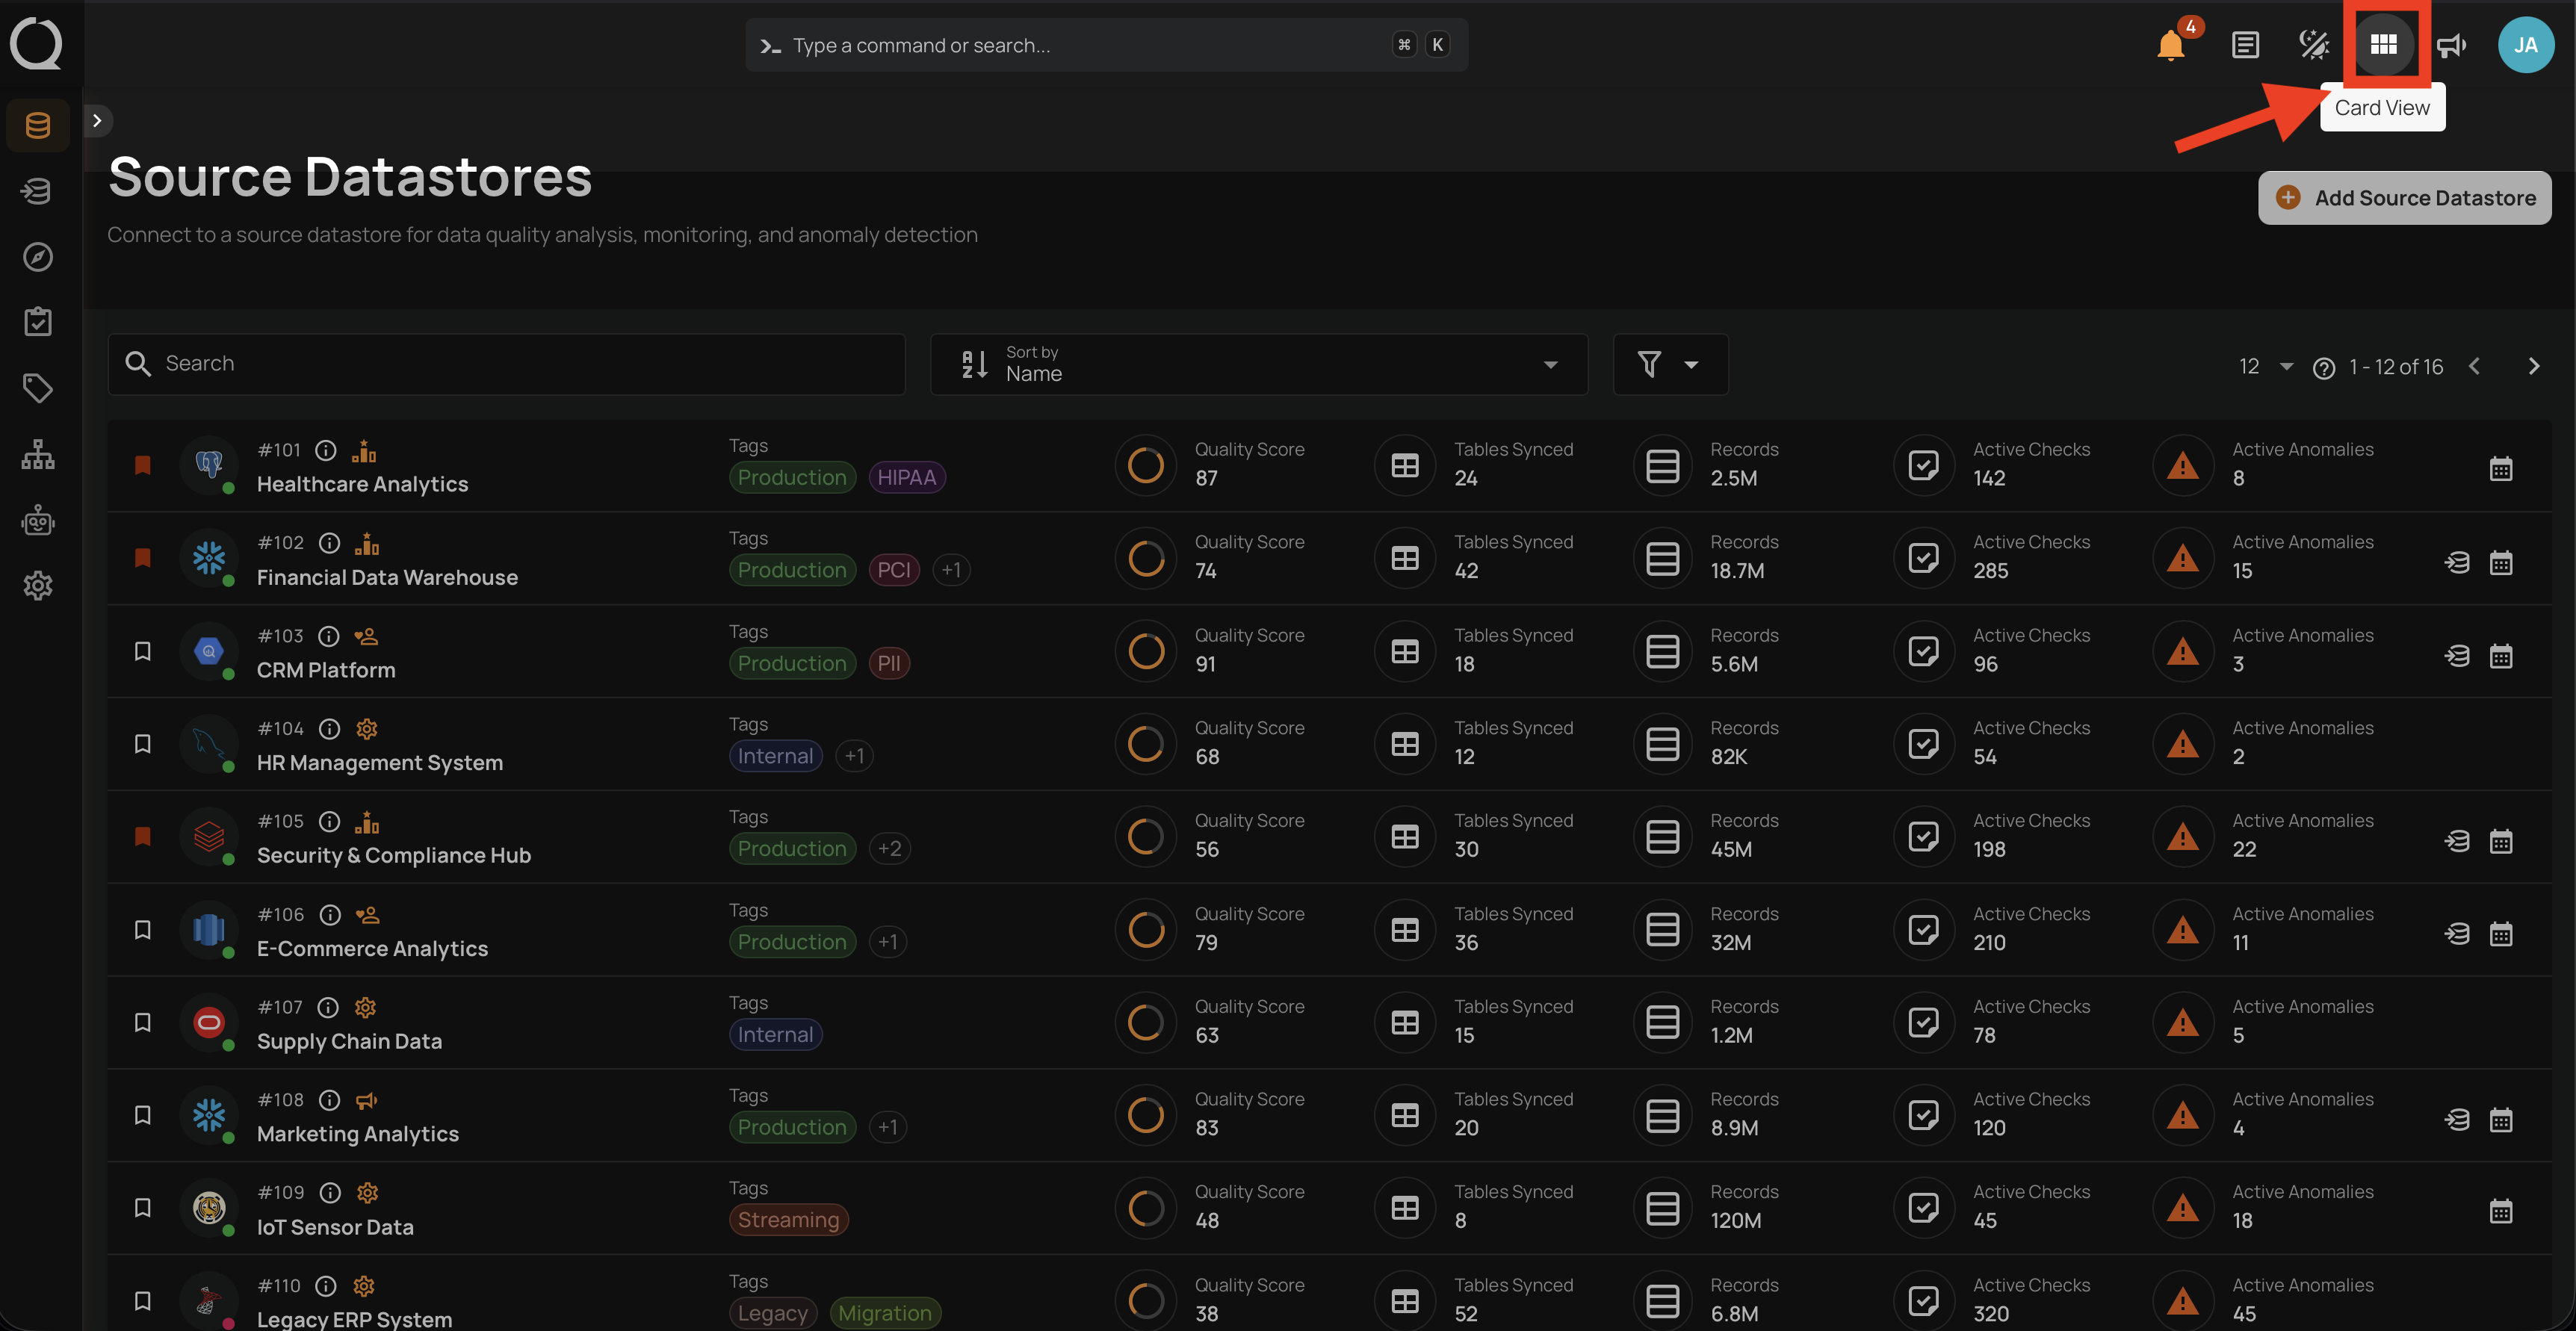
Task: Click the app logo at top left
Action: [36, 44]
